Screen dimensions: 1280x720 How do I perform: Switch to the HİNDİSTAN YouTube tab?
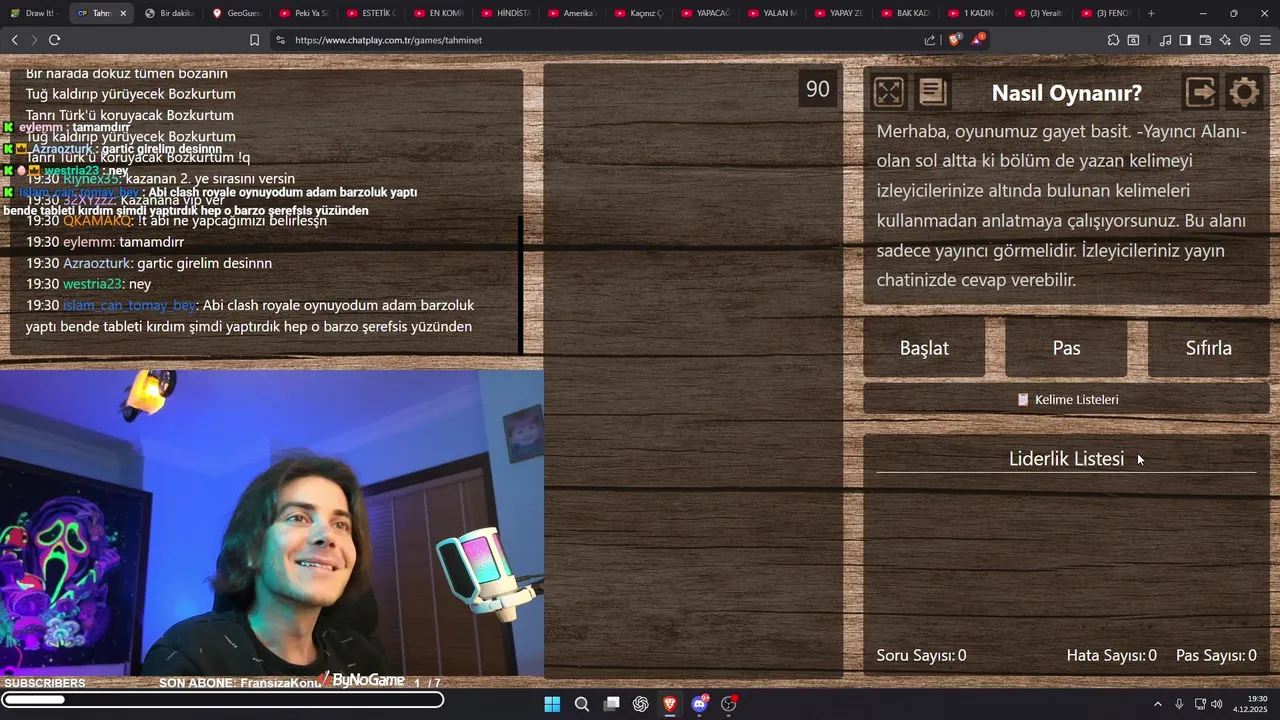(x=505, y=13)
